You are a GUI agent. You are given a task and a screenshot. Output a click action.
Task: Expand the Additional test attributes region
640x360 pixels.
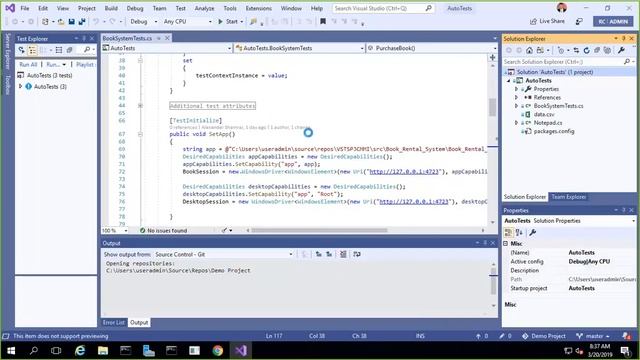tap(140, 106)
